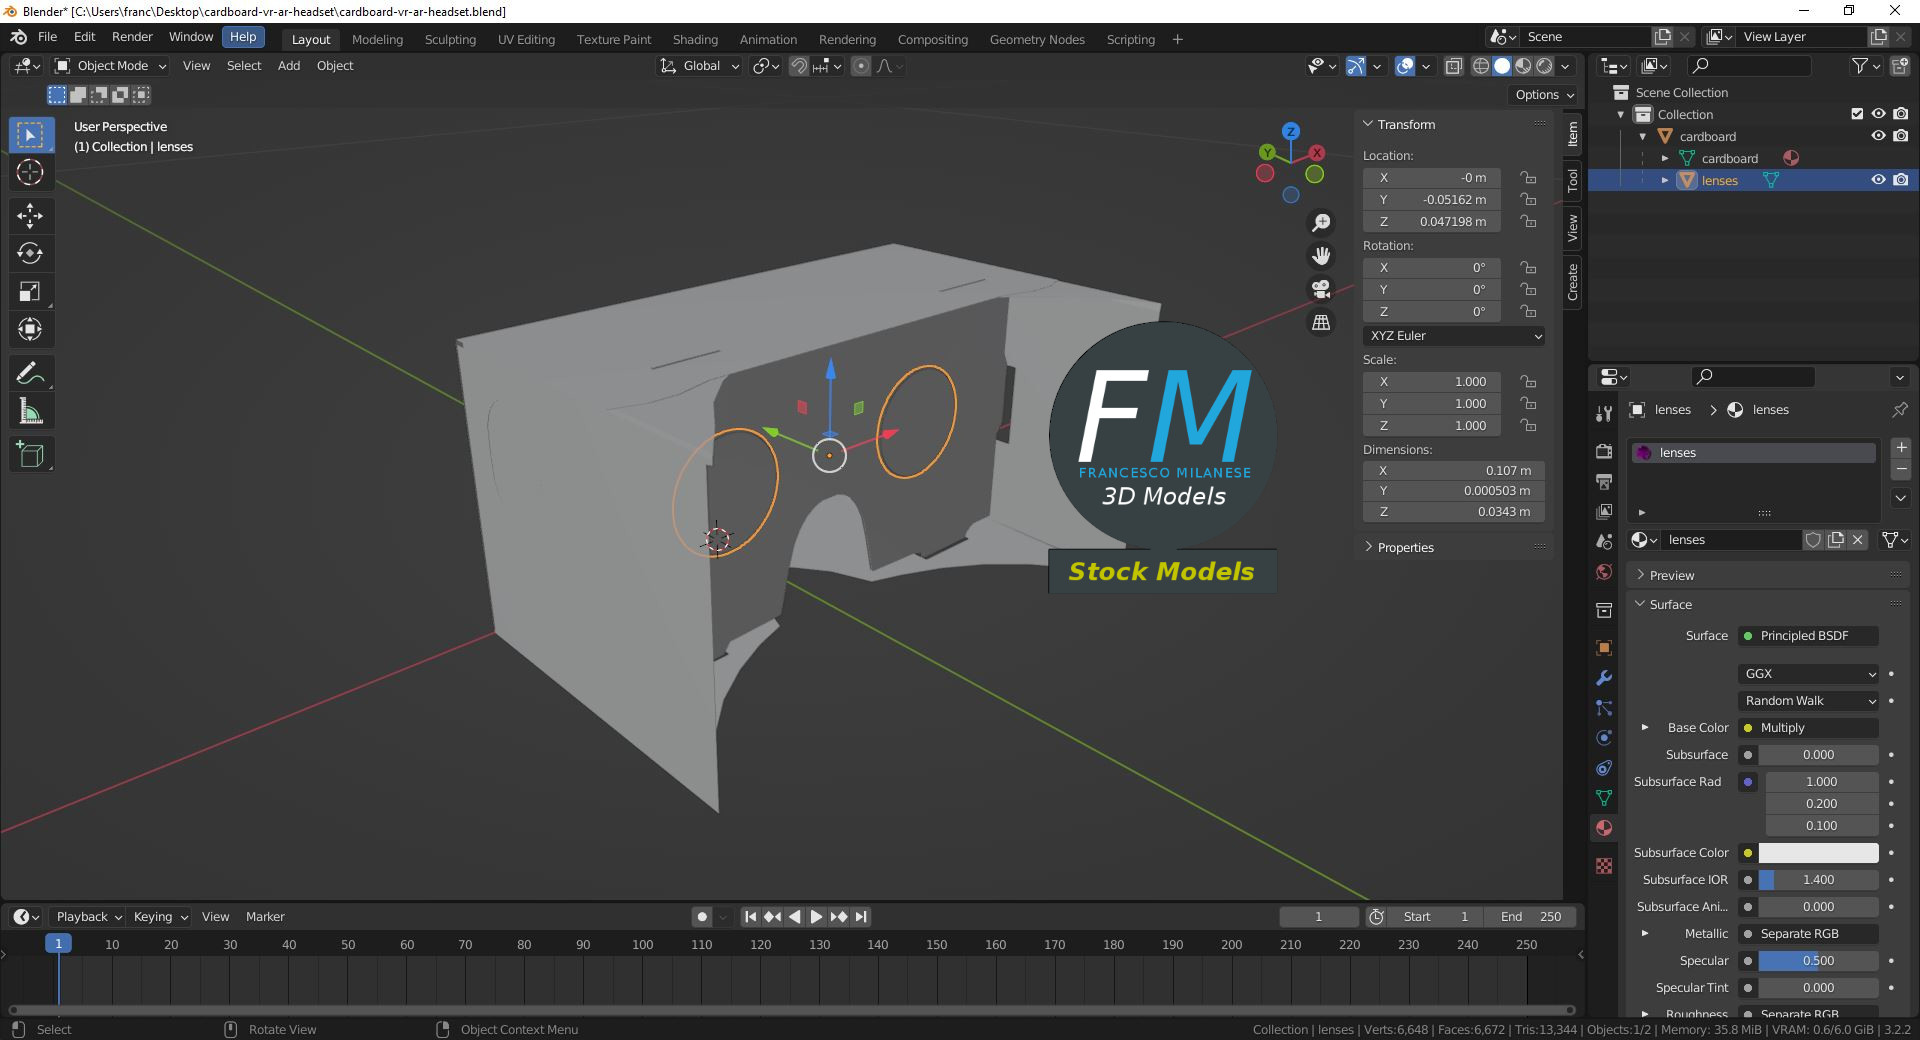Open the Render menu

pos(132,37)
